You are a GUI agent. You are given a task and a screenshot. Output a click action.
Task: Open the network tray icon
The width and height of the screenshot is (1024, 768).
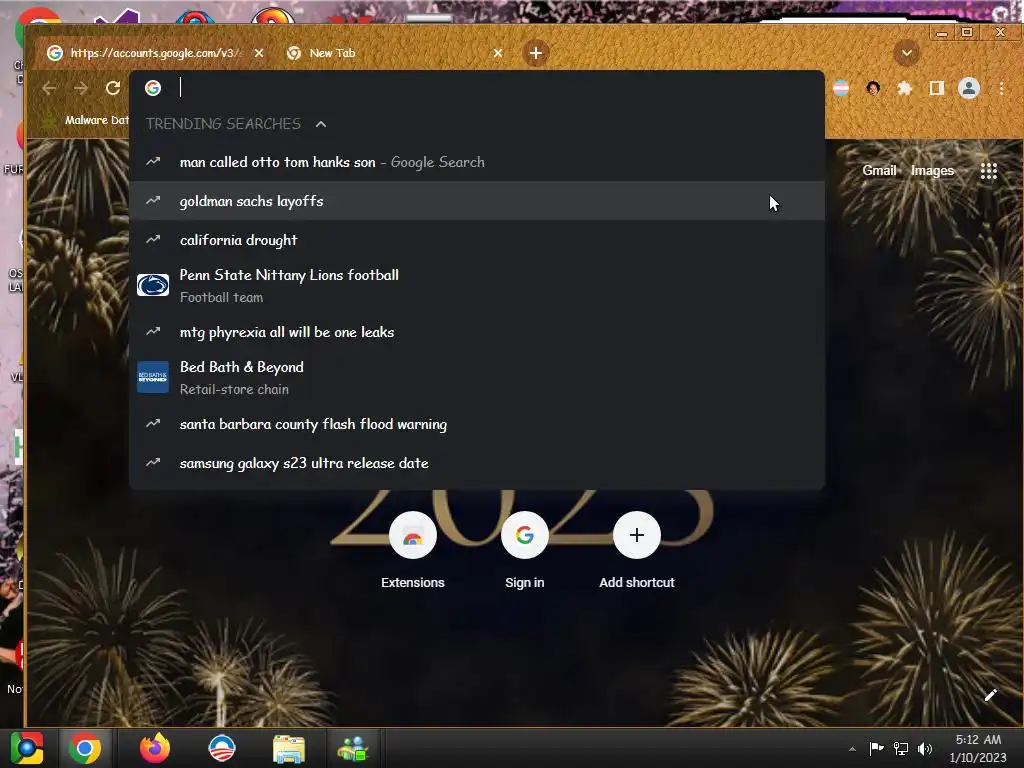click(x=901, y=748)
